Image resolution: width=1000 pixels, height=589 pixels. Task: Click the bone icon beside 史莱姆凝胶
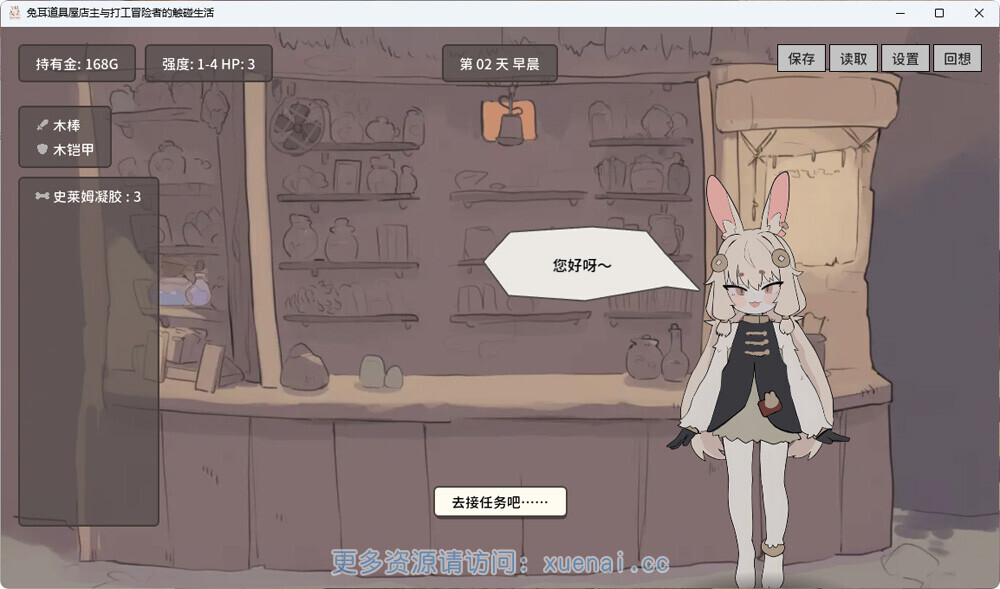(42, 196)
